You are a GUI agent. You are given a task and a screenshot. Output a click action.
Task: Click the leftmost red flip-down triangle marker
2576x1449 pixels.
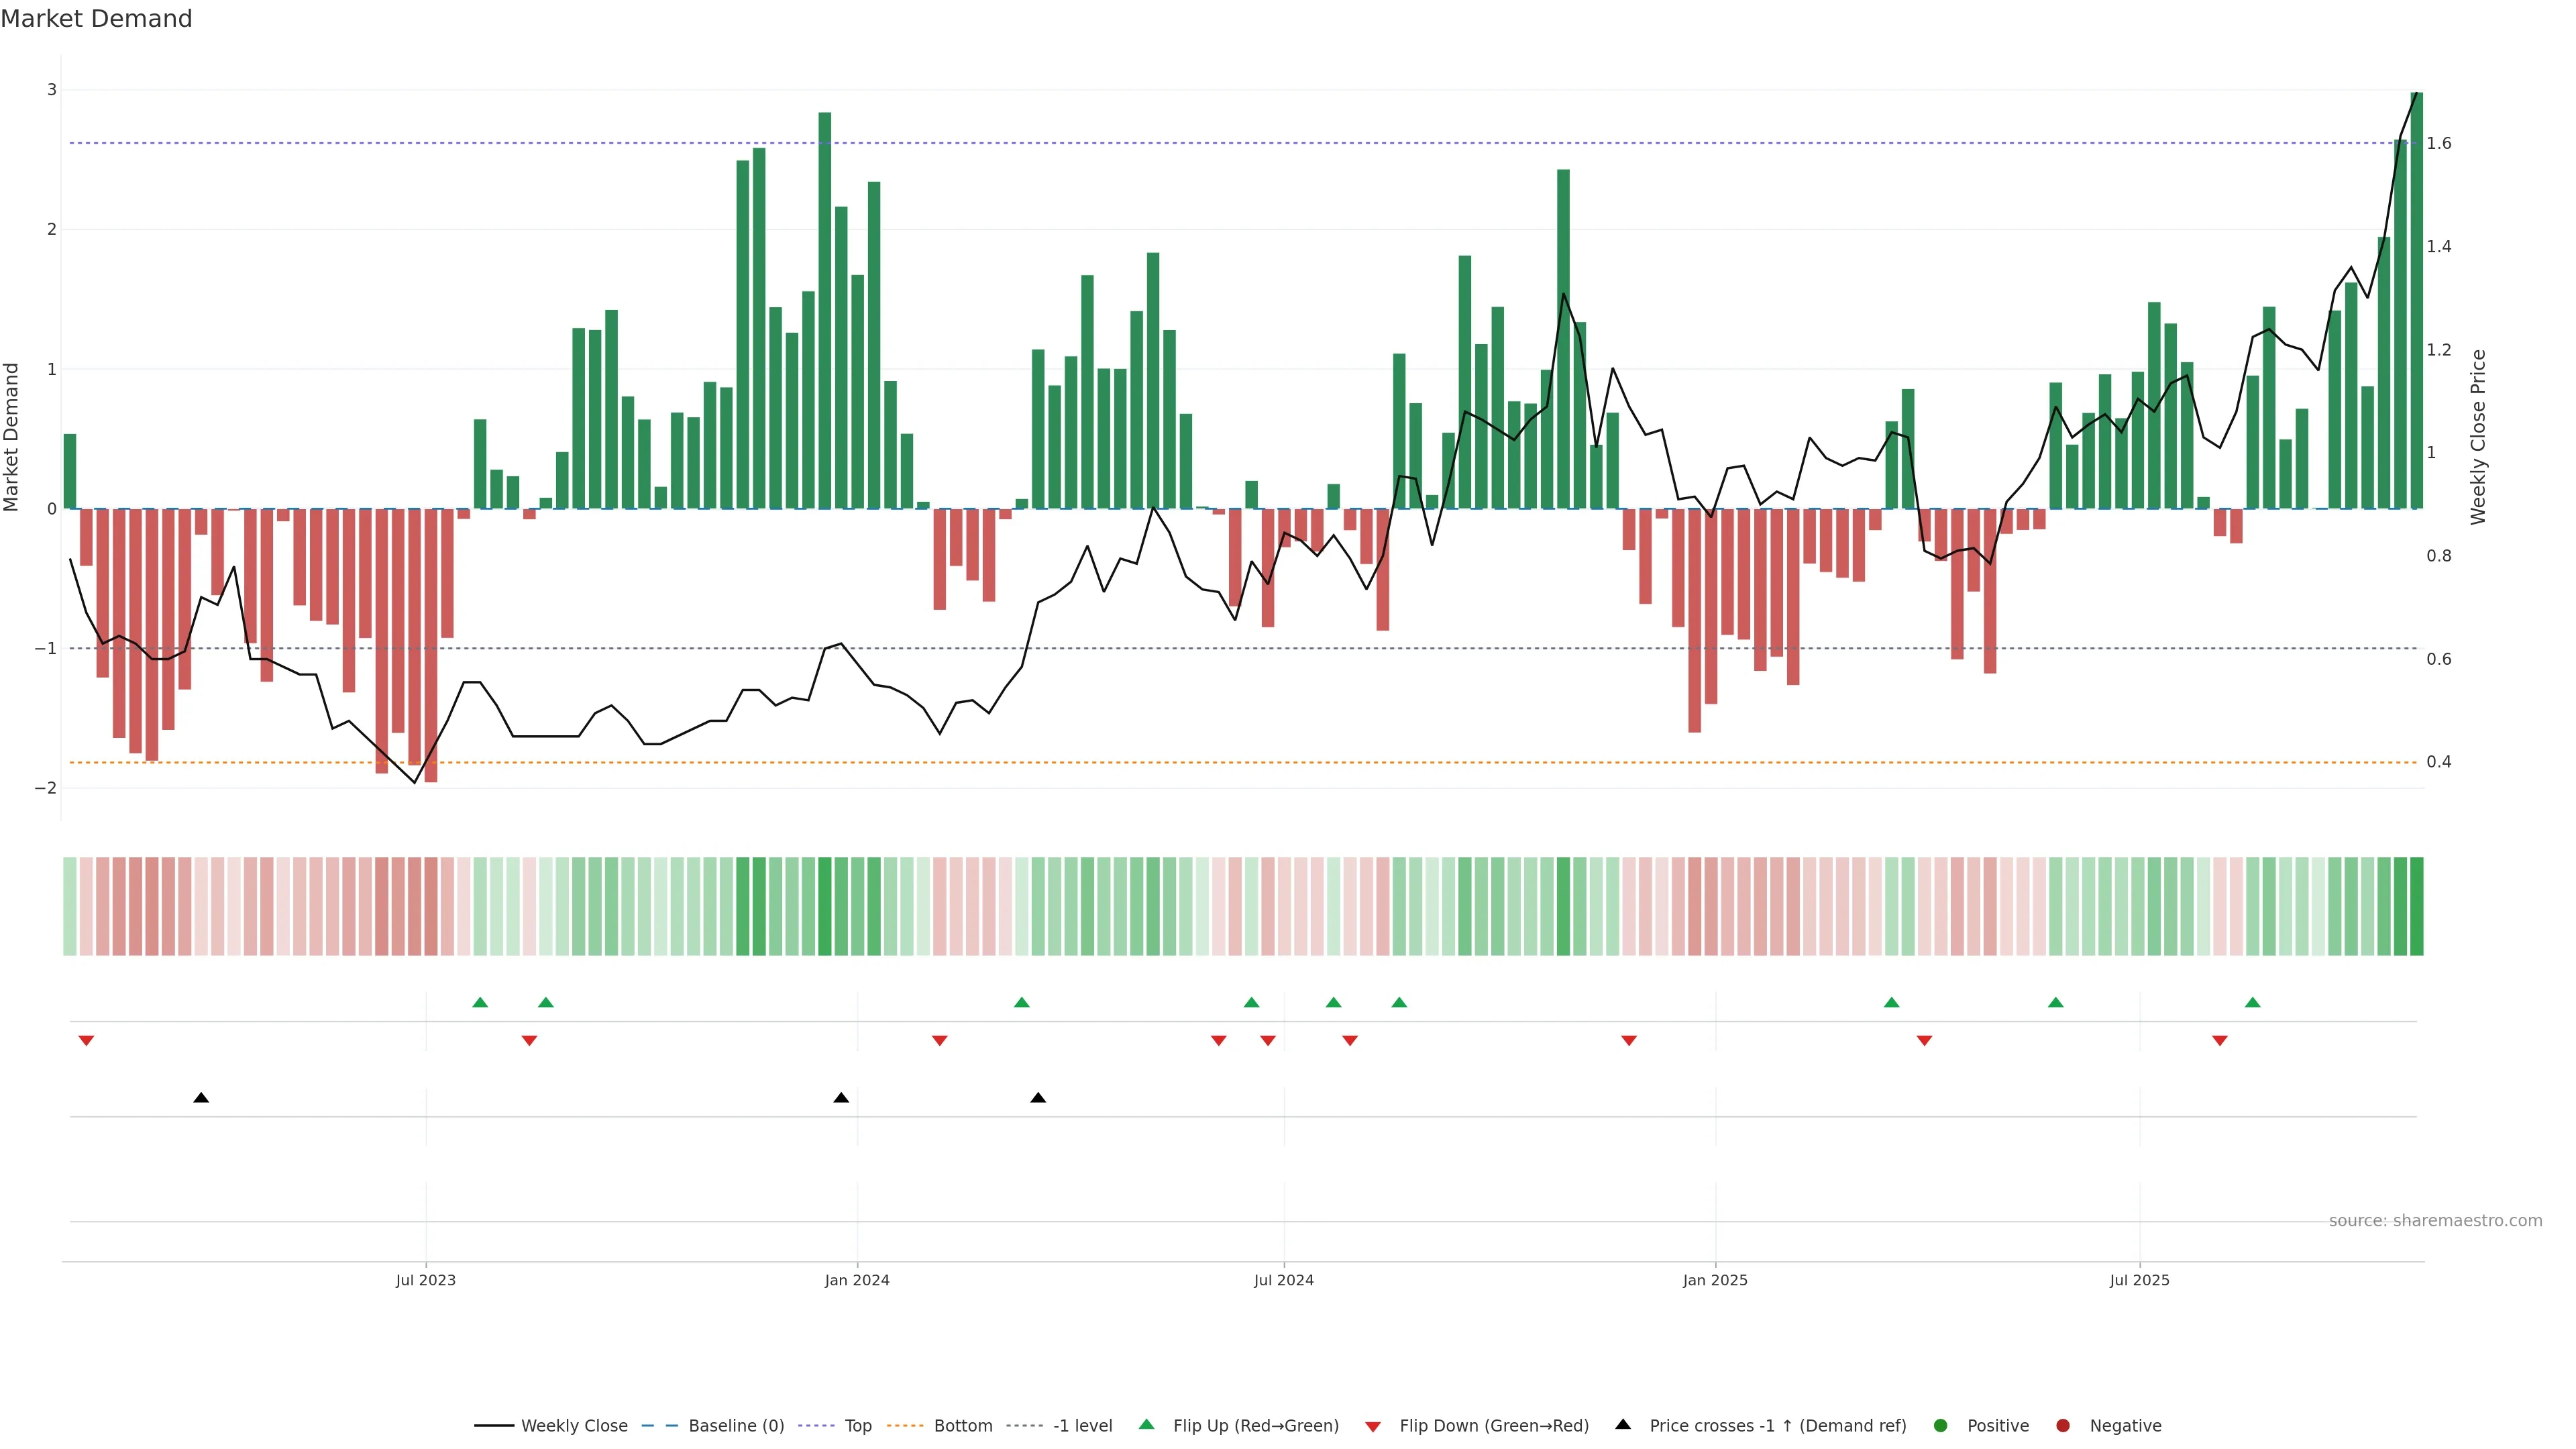coord(86,1041)
